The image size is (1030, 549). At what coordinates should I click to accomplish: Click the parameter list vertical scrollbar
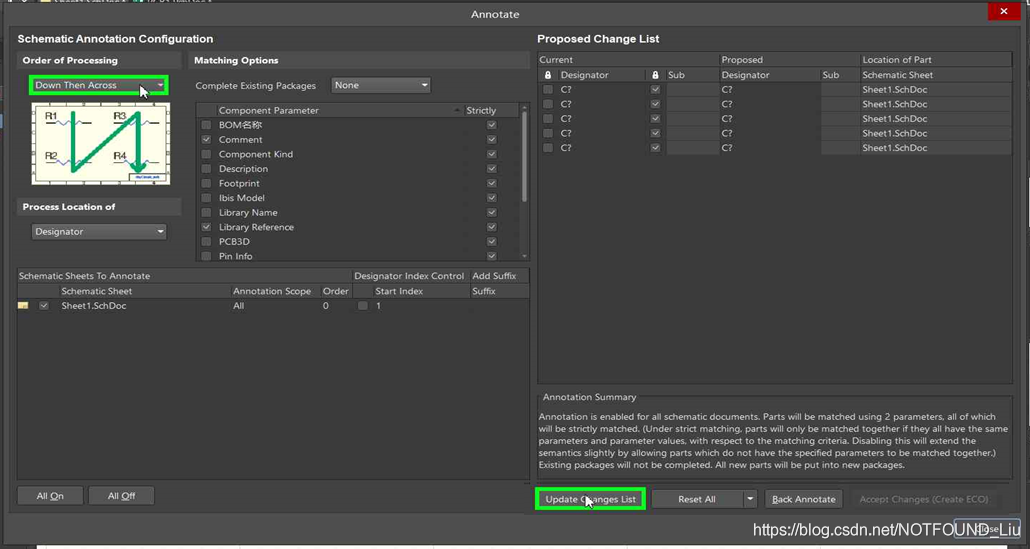[x=524, y=158]
